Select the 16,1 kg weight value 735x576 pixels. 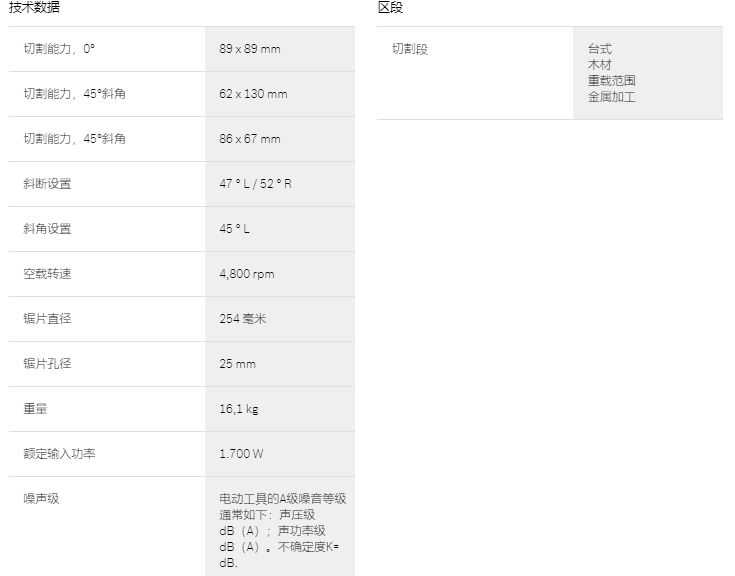click(239, 409)
